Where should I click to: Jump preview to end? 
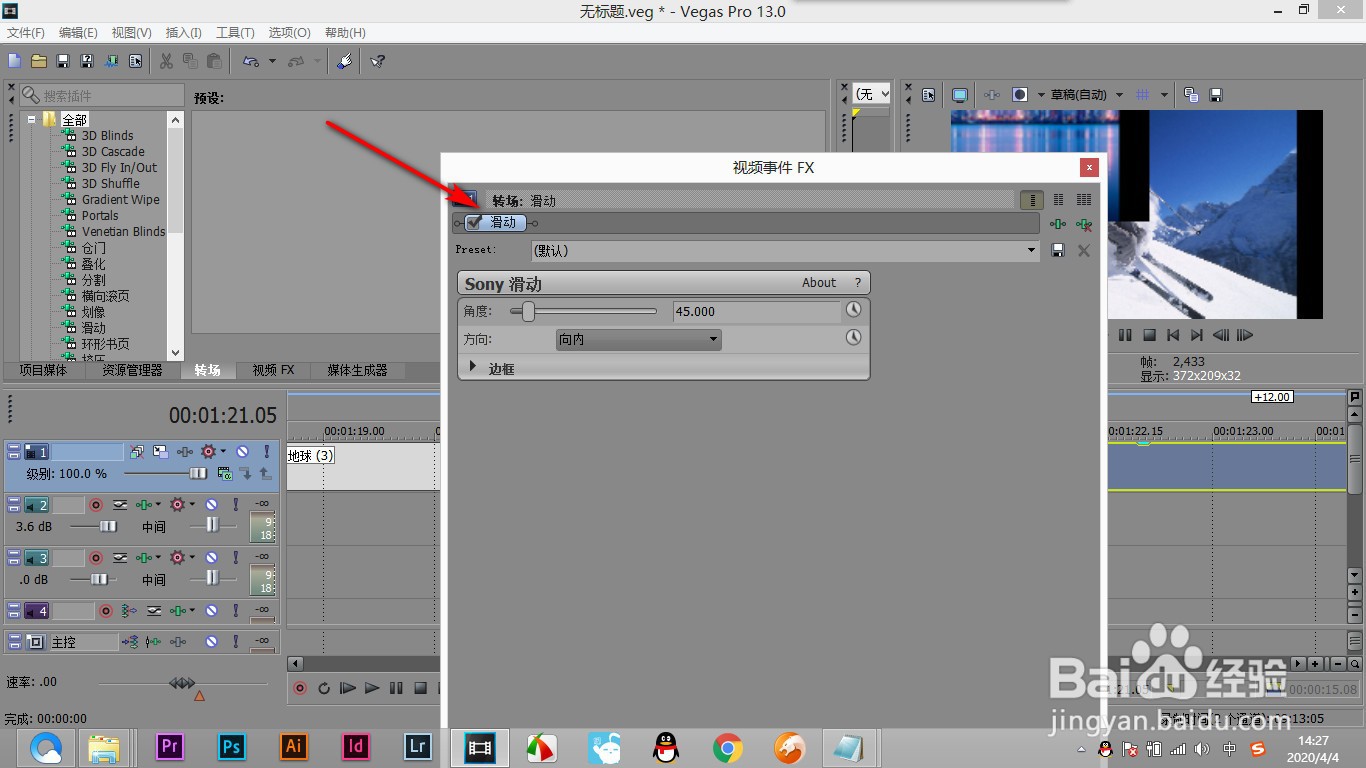[1197, 335]
